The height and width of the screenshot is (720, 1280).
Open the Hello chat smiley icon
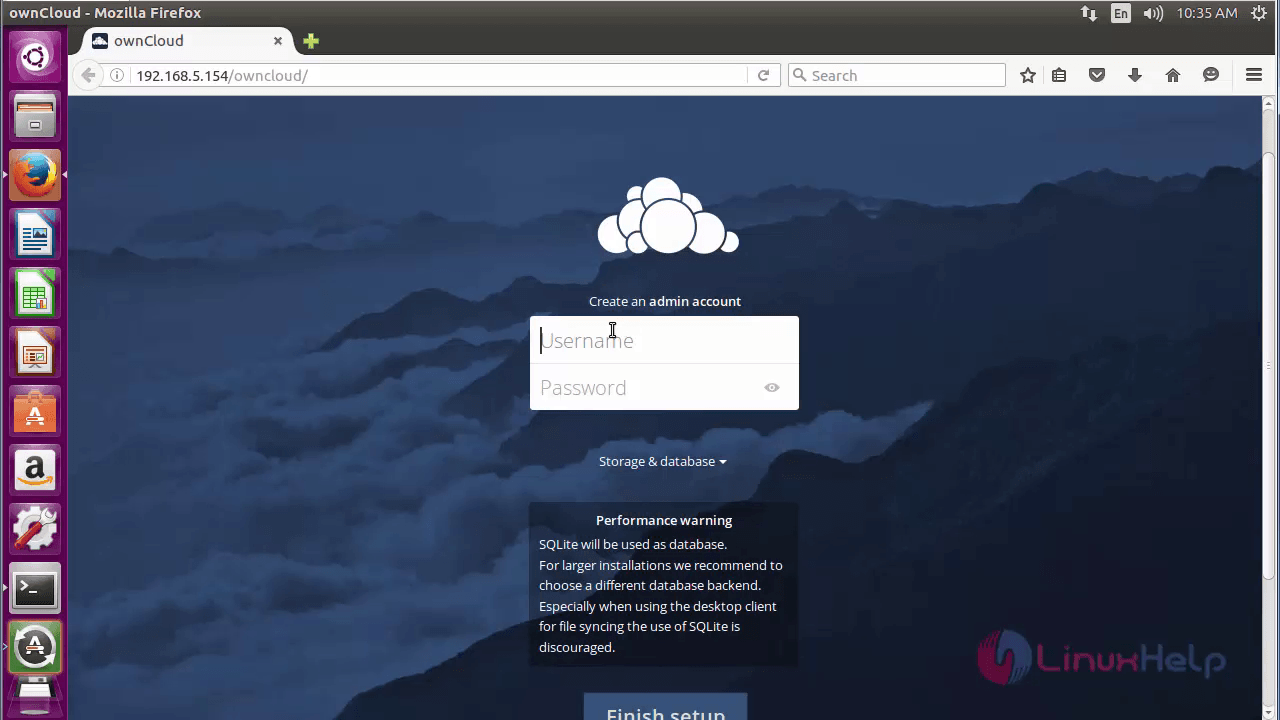click(x=1211, y=75)
